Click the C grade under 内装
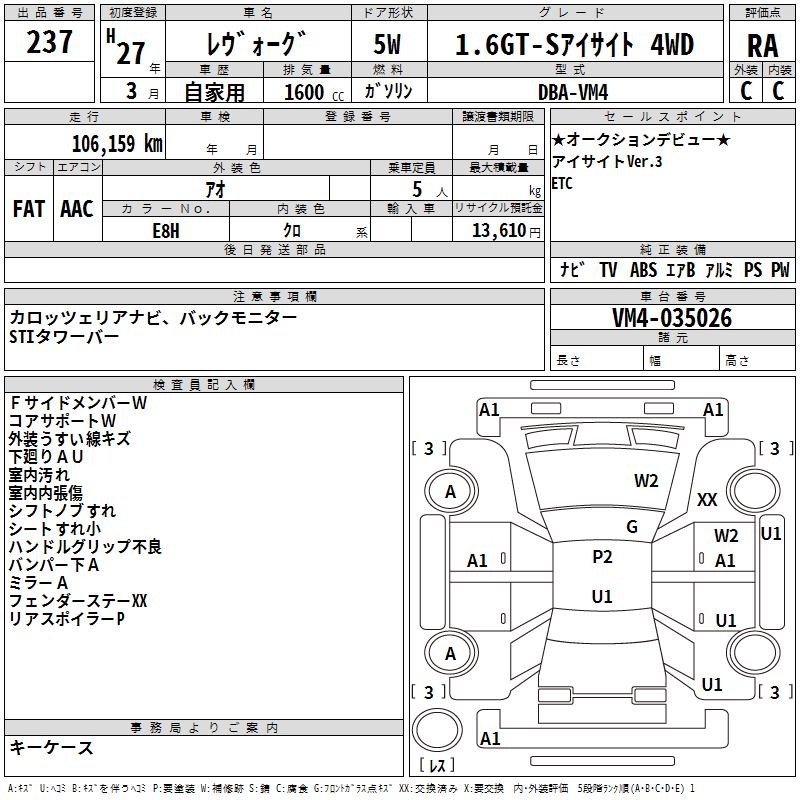This screenshot has height=800, width=800. pos(778,91)
